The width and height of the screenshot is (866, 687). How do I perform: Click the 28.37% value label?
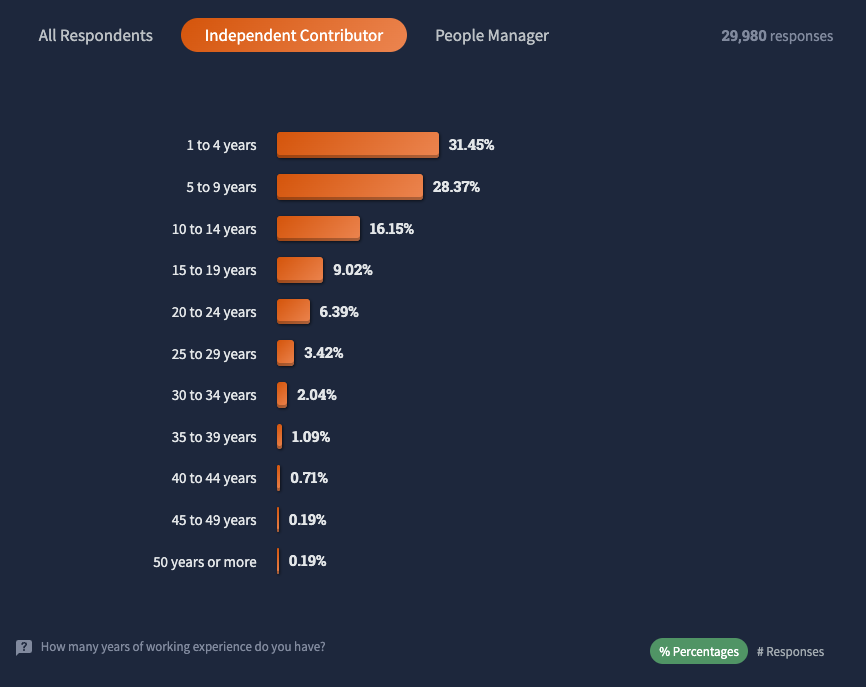coord(456,187)
